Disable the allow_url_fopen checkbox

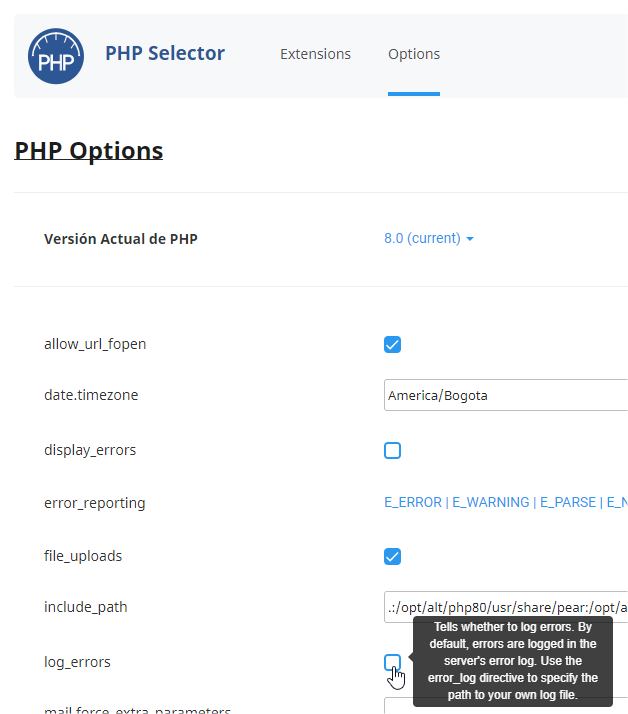click(x=393, y=345)
